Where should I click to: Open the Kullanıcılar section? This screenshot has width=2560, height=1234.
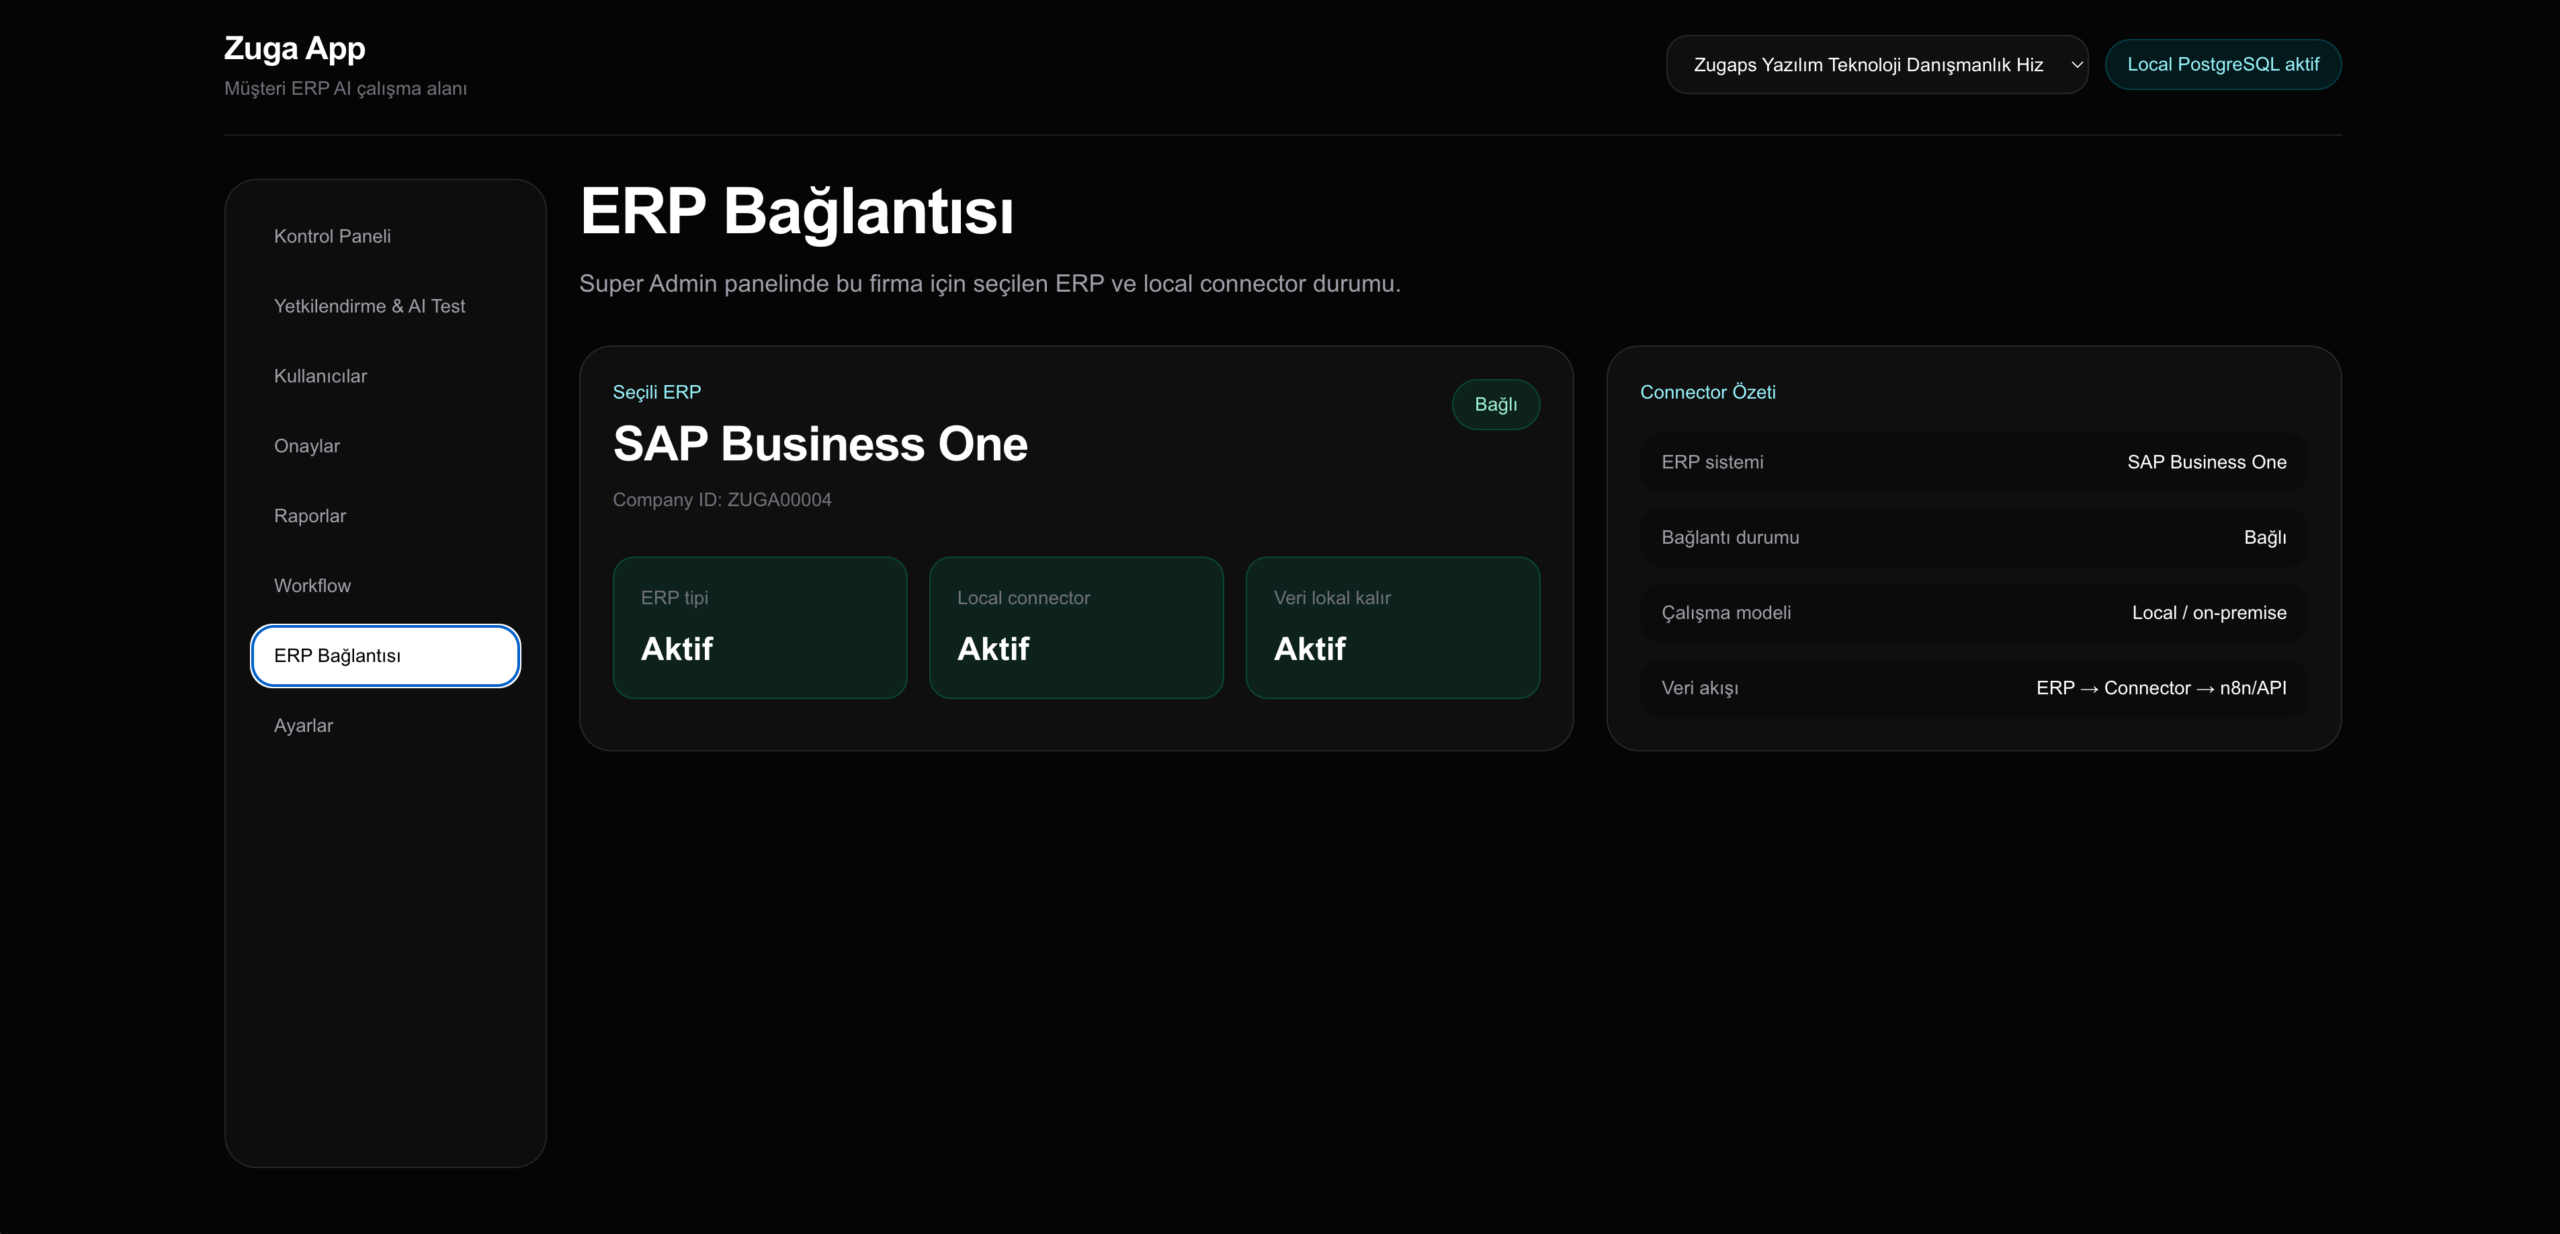click(x=385, y=376)
